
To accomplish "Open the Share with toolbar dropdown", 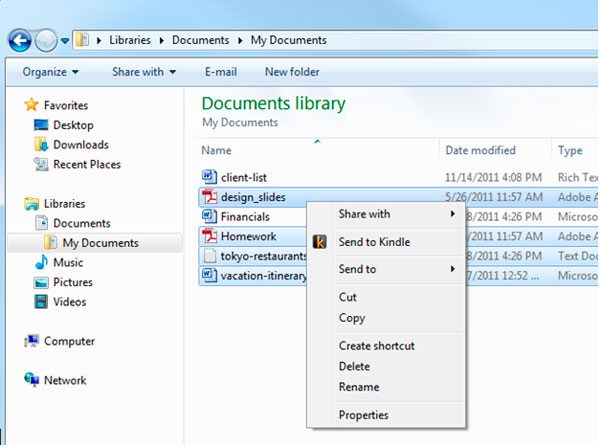I will pyautogui.click(x=143, y=72).
